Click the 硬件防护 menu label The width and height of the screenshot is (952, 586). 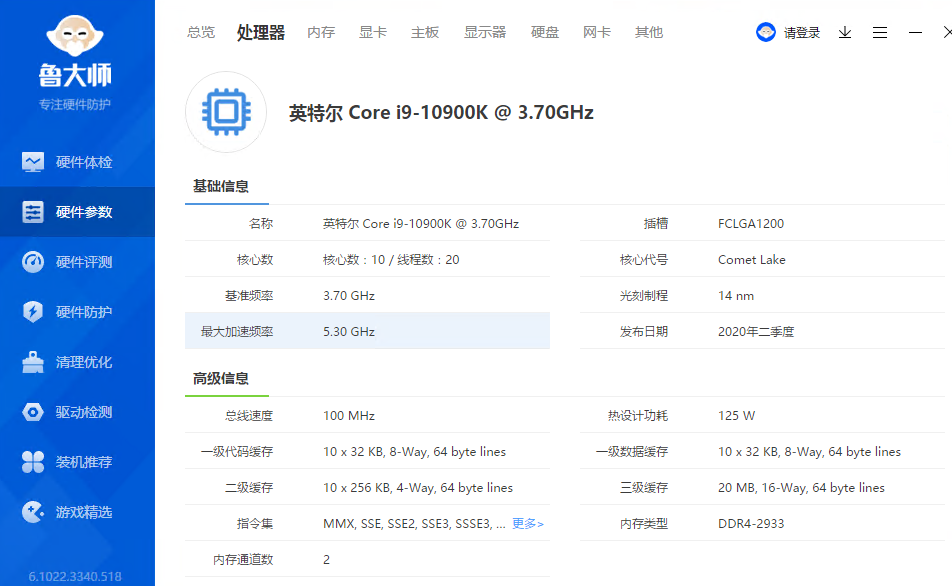point(84,312)
